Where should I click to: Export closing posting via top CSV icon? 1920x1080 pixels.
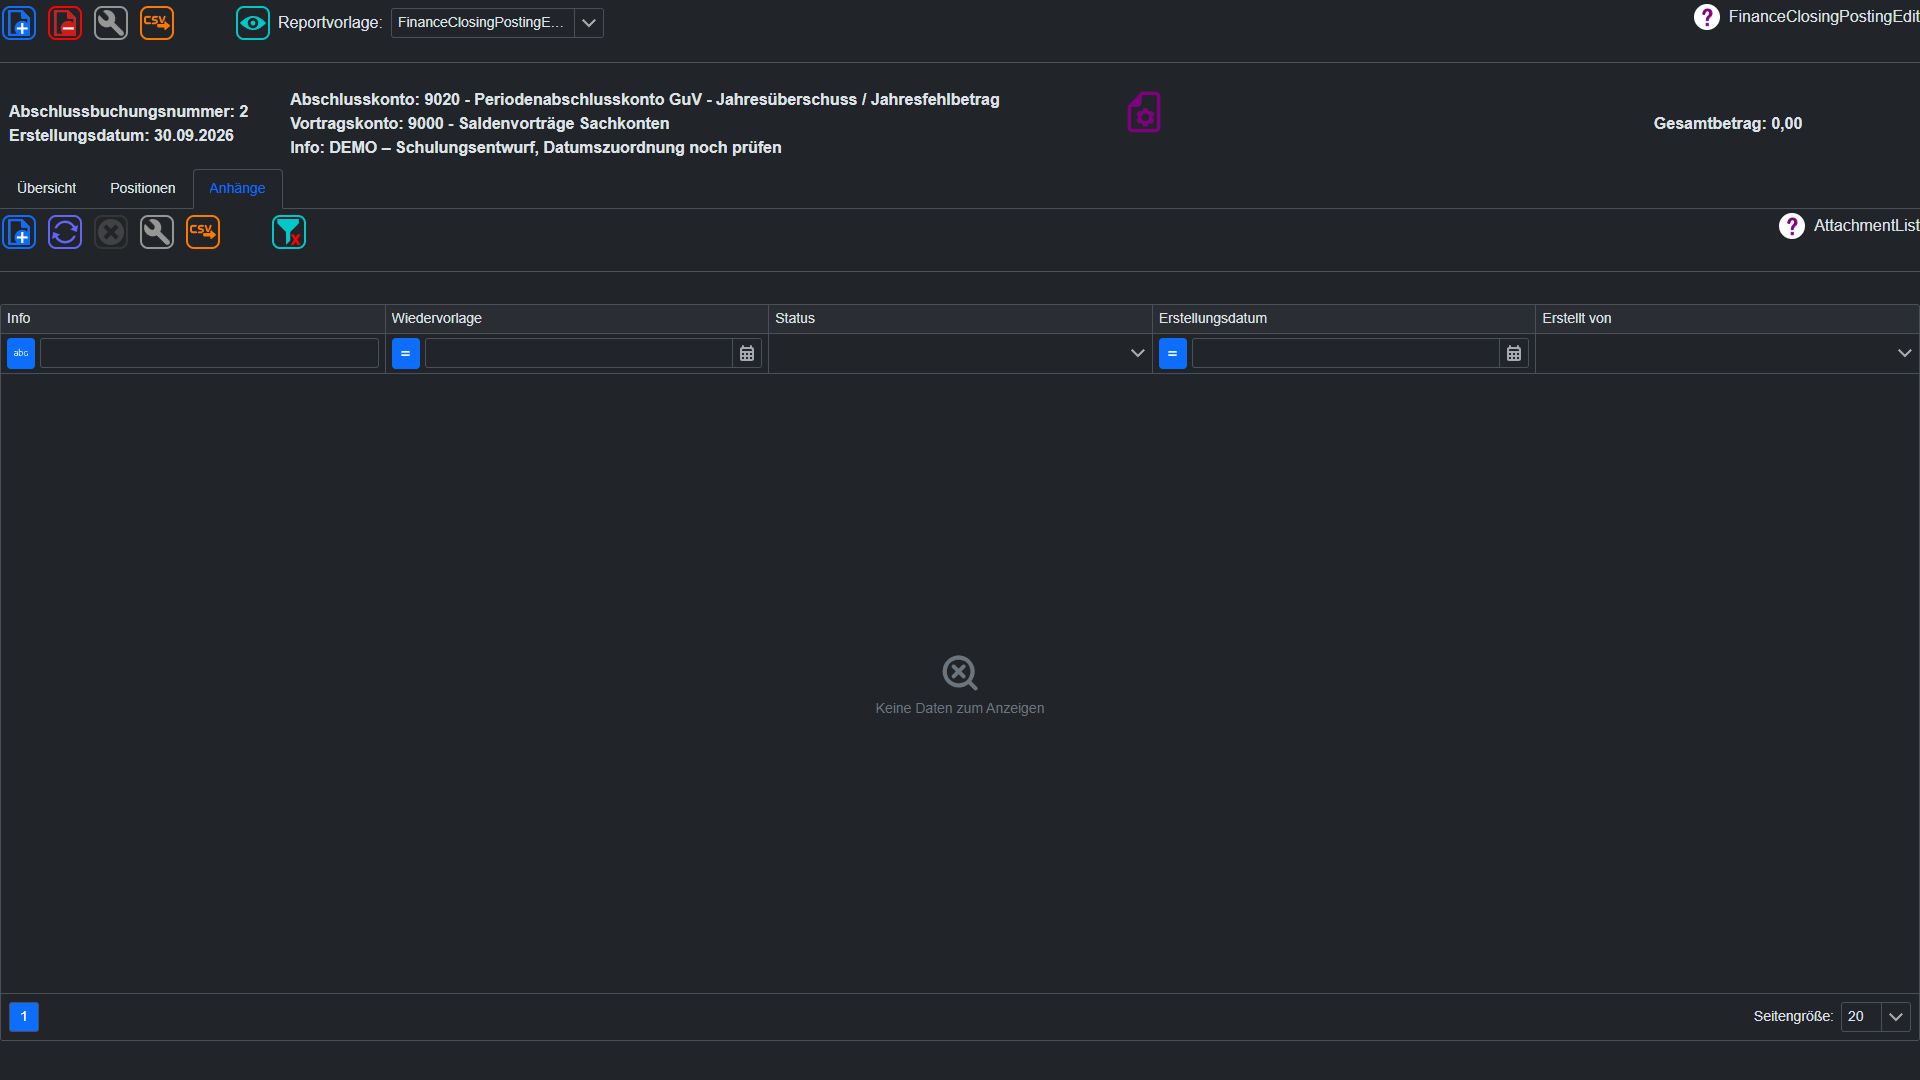click(x=157, y=22)
